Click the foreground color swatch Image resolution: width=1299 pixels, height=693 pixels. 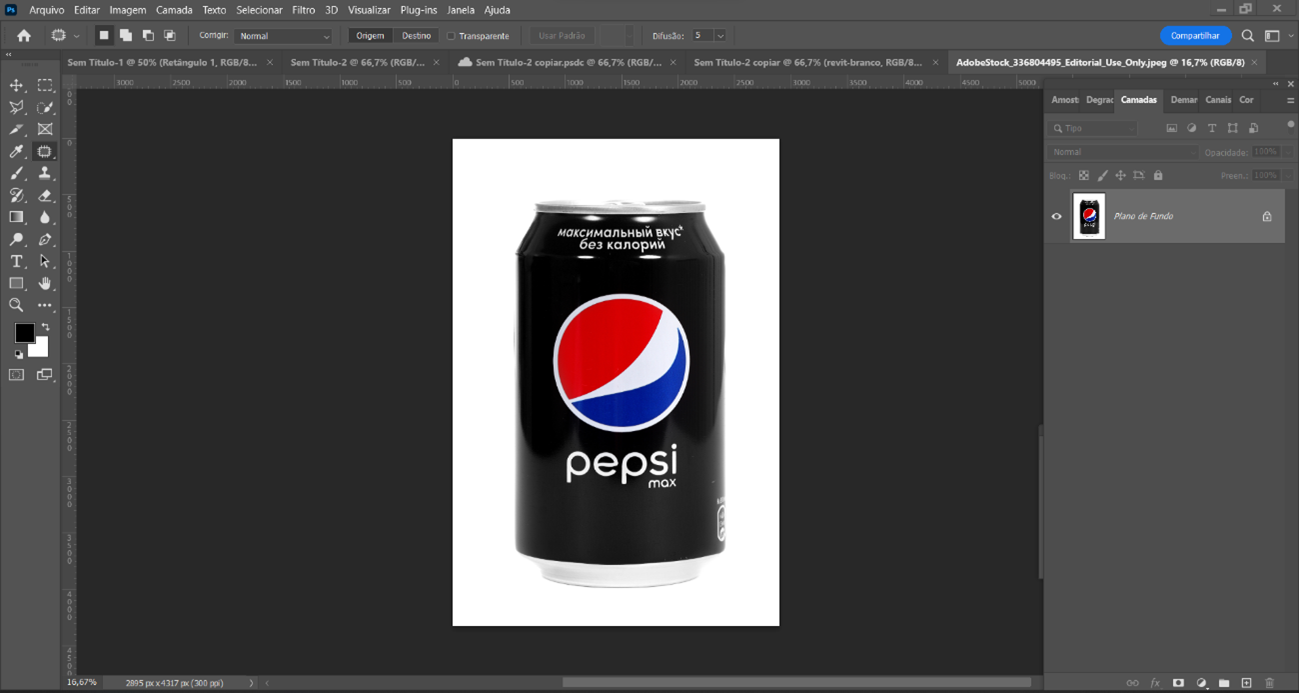tap(23, 332)
